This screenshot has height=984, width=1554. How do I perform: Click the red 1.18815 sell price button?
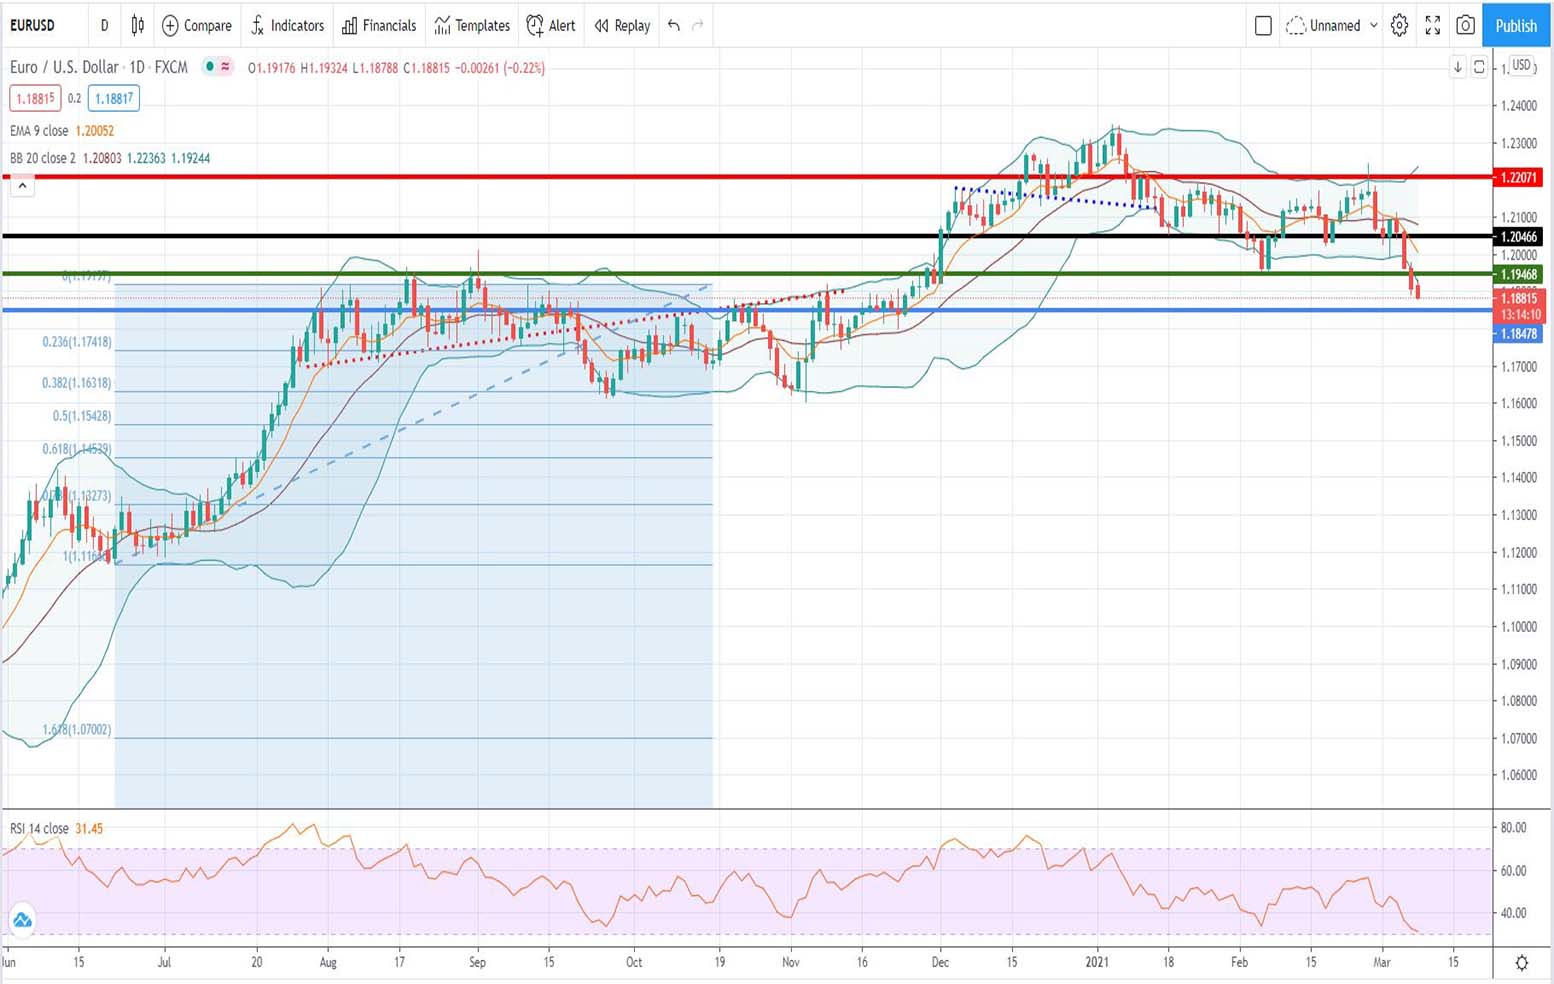pos(35,98)
